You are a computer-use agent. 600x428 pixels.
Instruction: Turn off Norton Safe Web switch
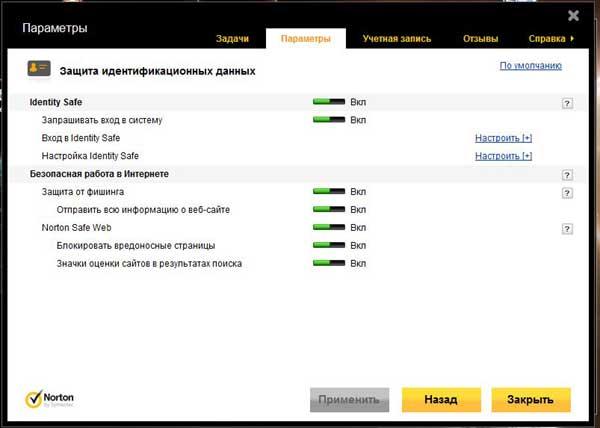tap(329, 227)
